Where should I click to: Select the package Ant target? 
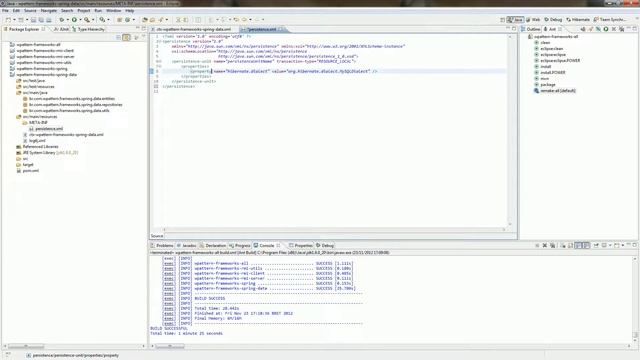[547, 84]
